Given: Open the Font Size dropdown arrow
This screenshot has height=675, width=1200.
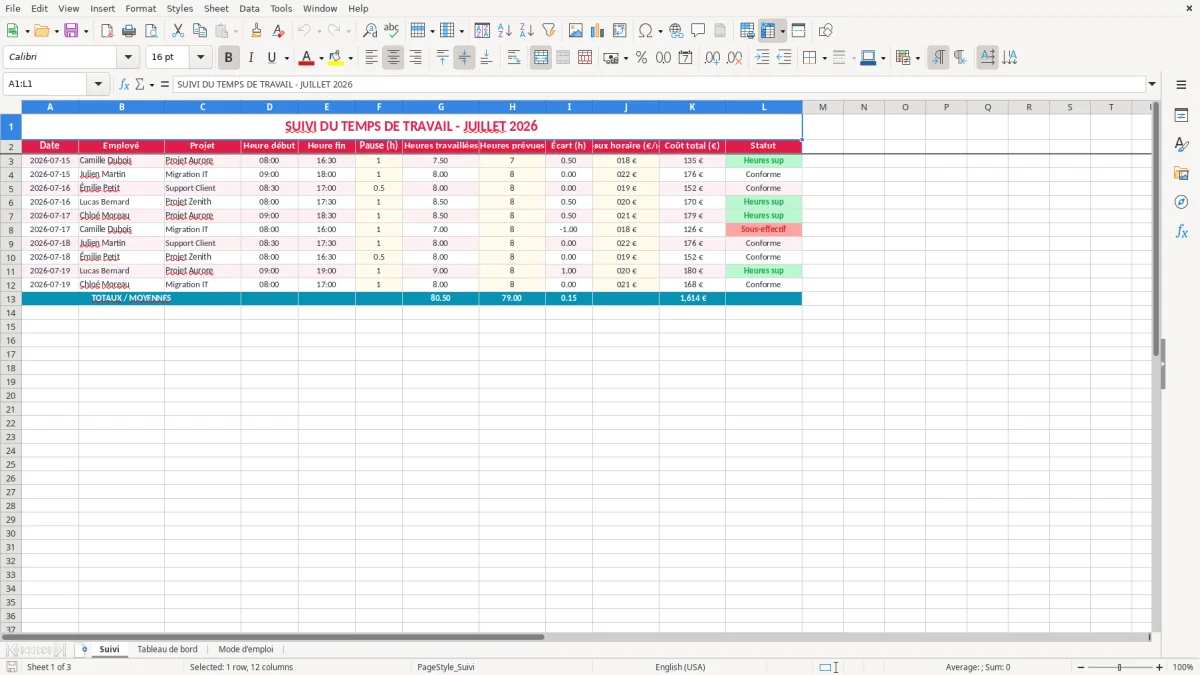Looking at the screenshot, I should (x=201, y=58).
